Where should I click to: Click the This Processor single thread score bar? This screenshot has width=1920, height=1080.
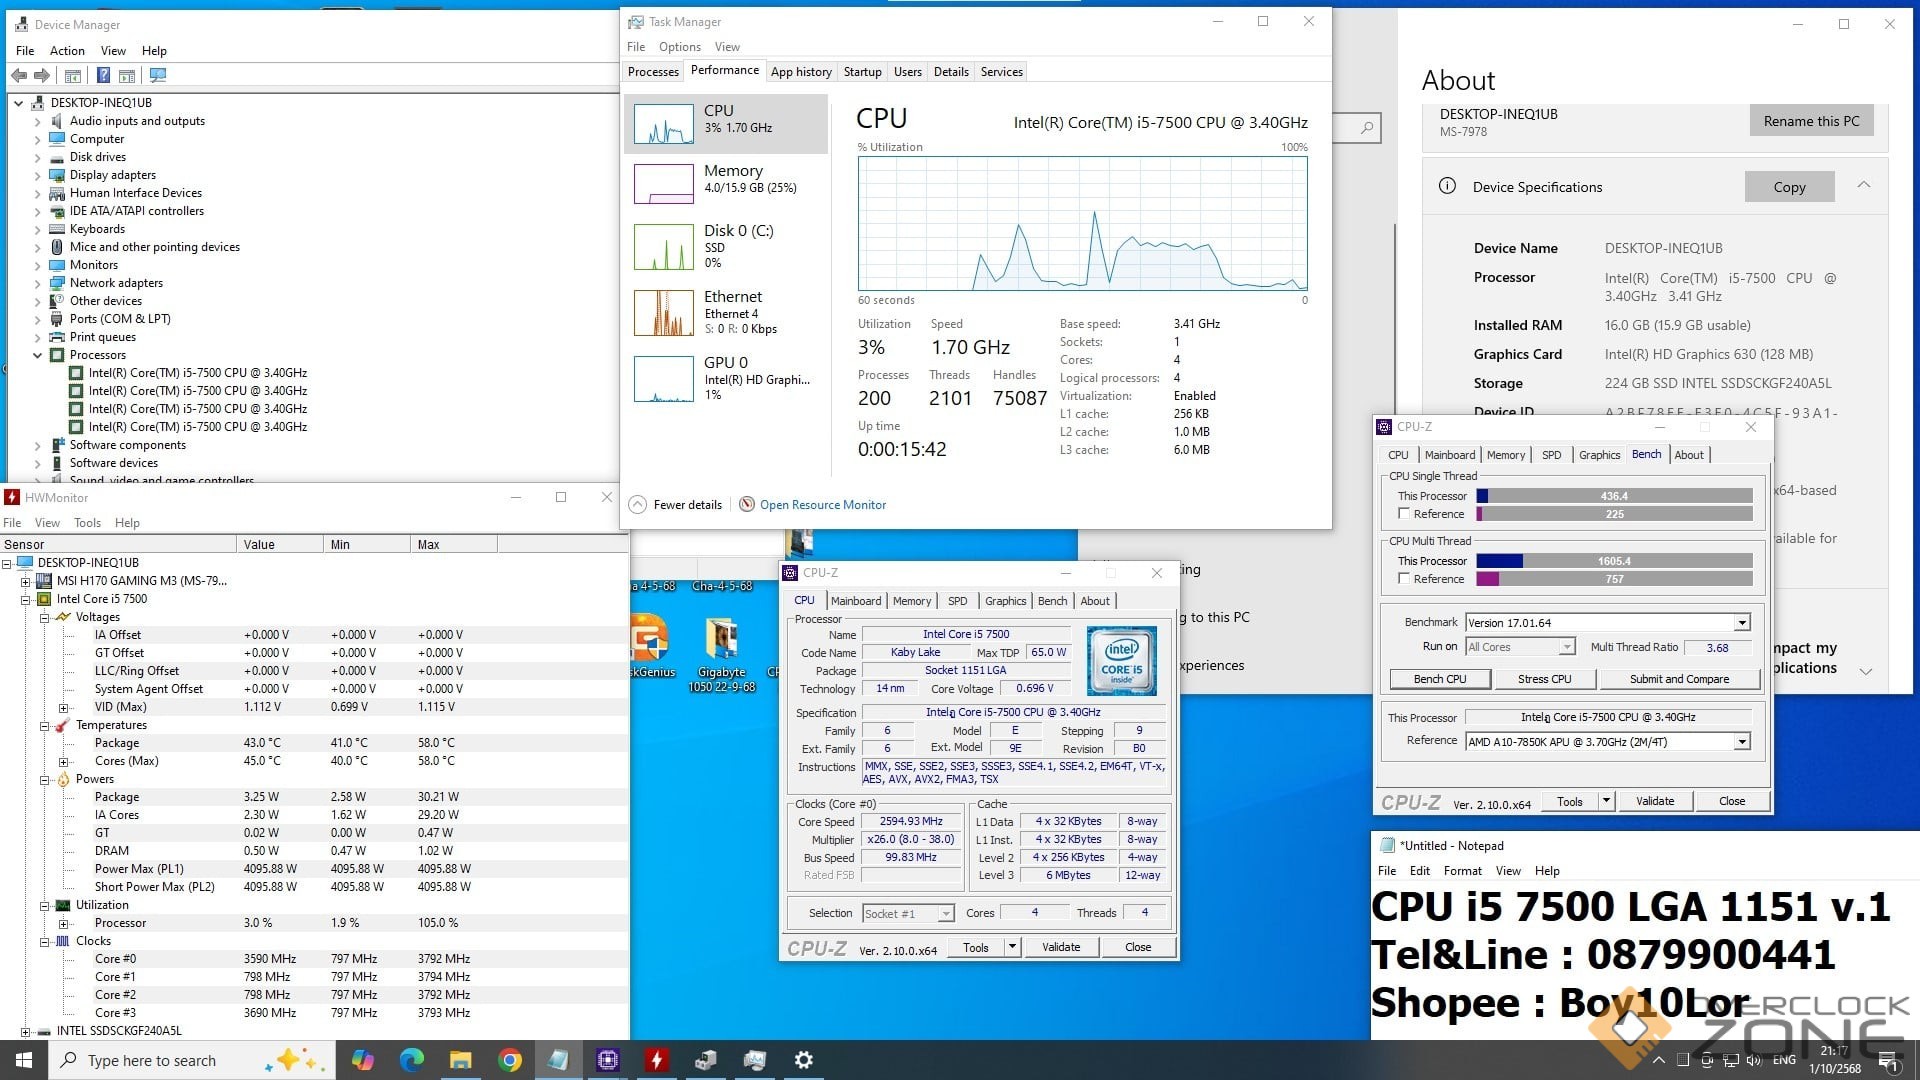tap(1613, 496)
